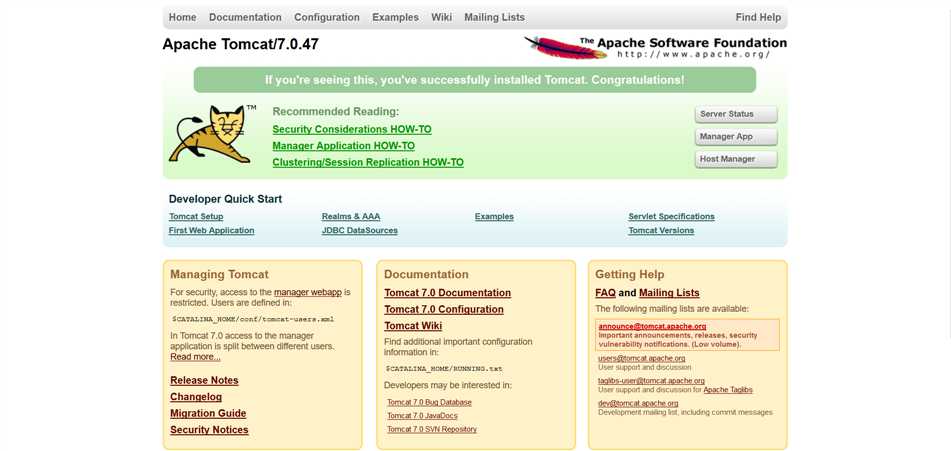The height and width of the screenshot is (451, 951).
Task: Click the $CATALINA_HOME/conf/tomcat-users.xml path text
Action: coord(253,319)
